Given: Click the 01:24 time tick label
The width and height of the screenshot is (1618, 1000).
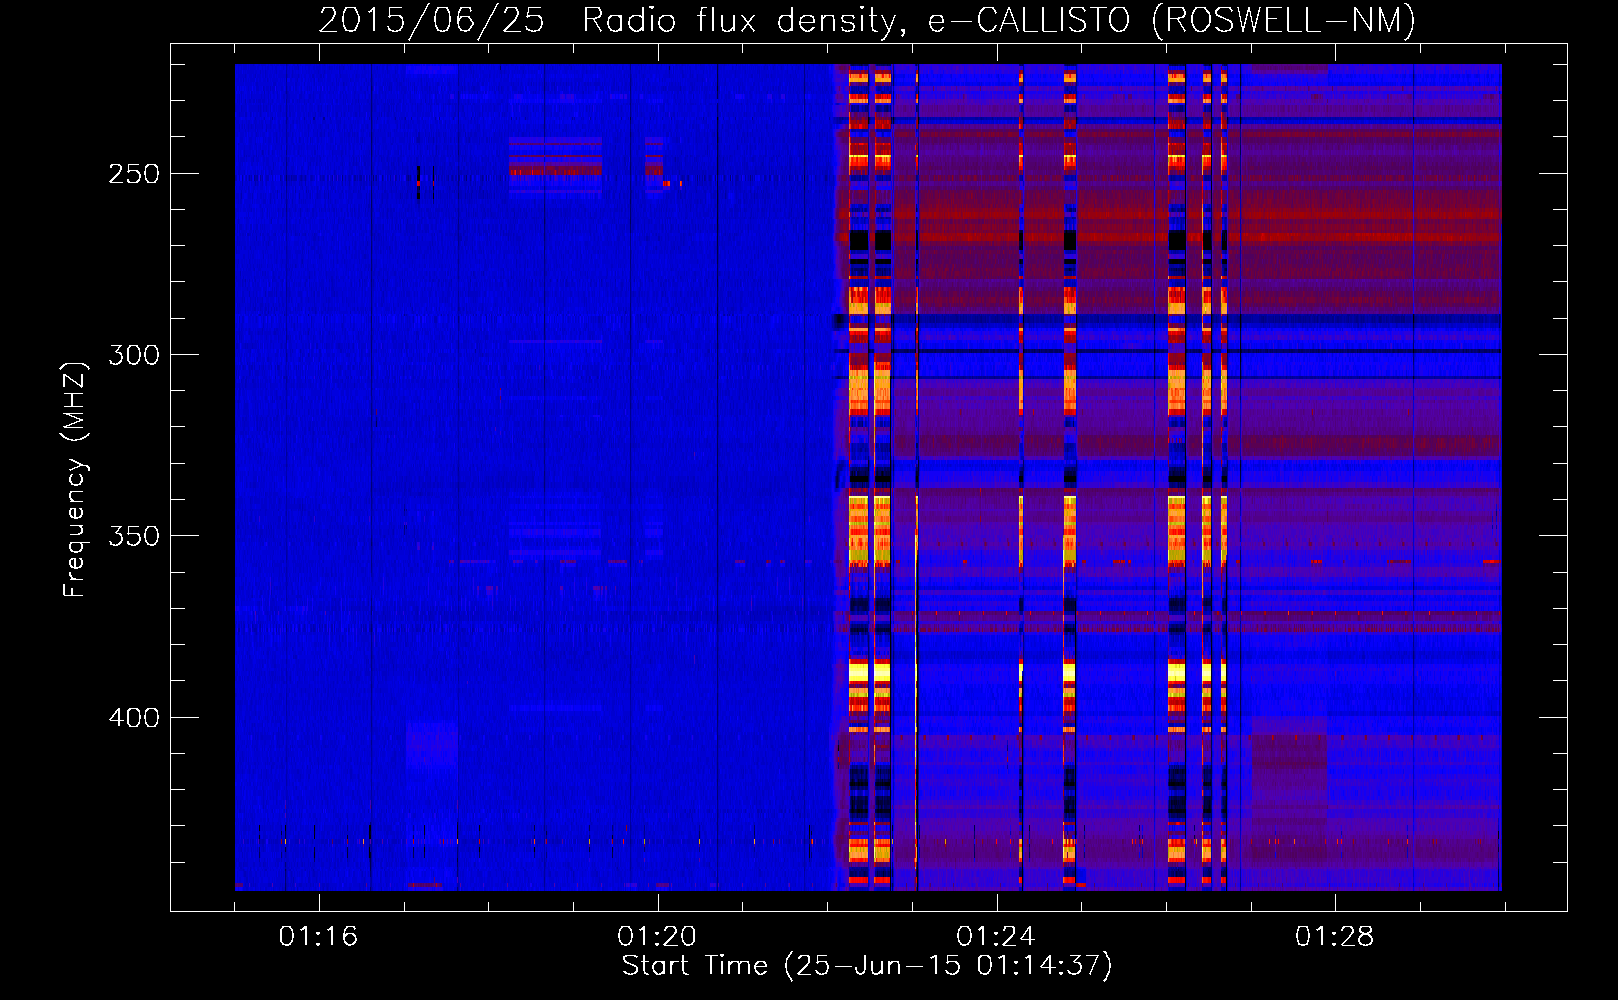Looking at the screenshot, I should pos(996,936).
